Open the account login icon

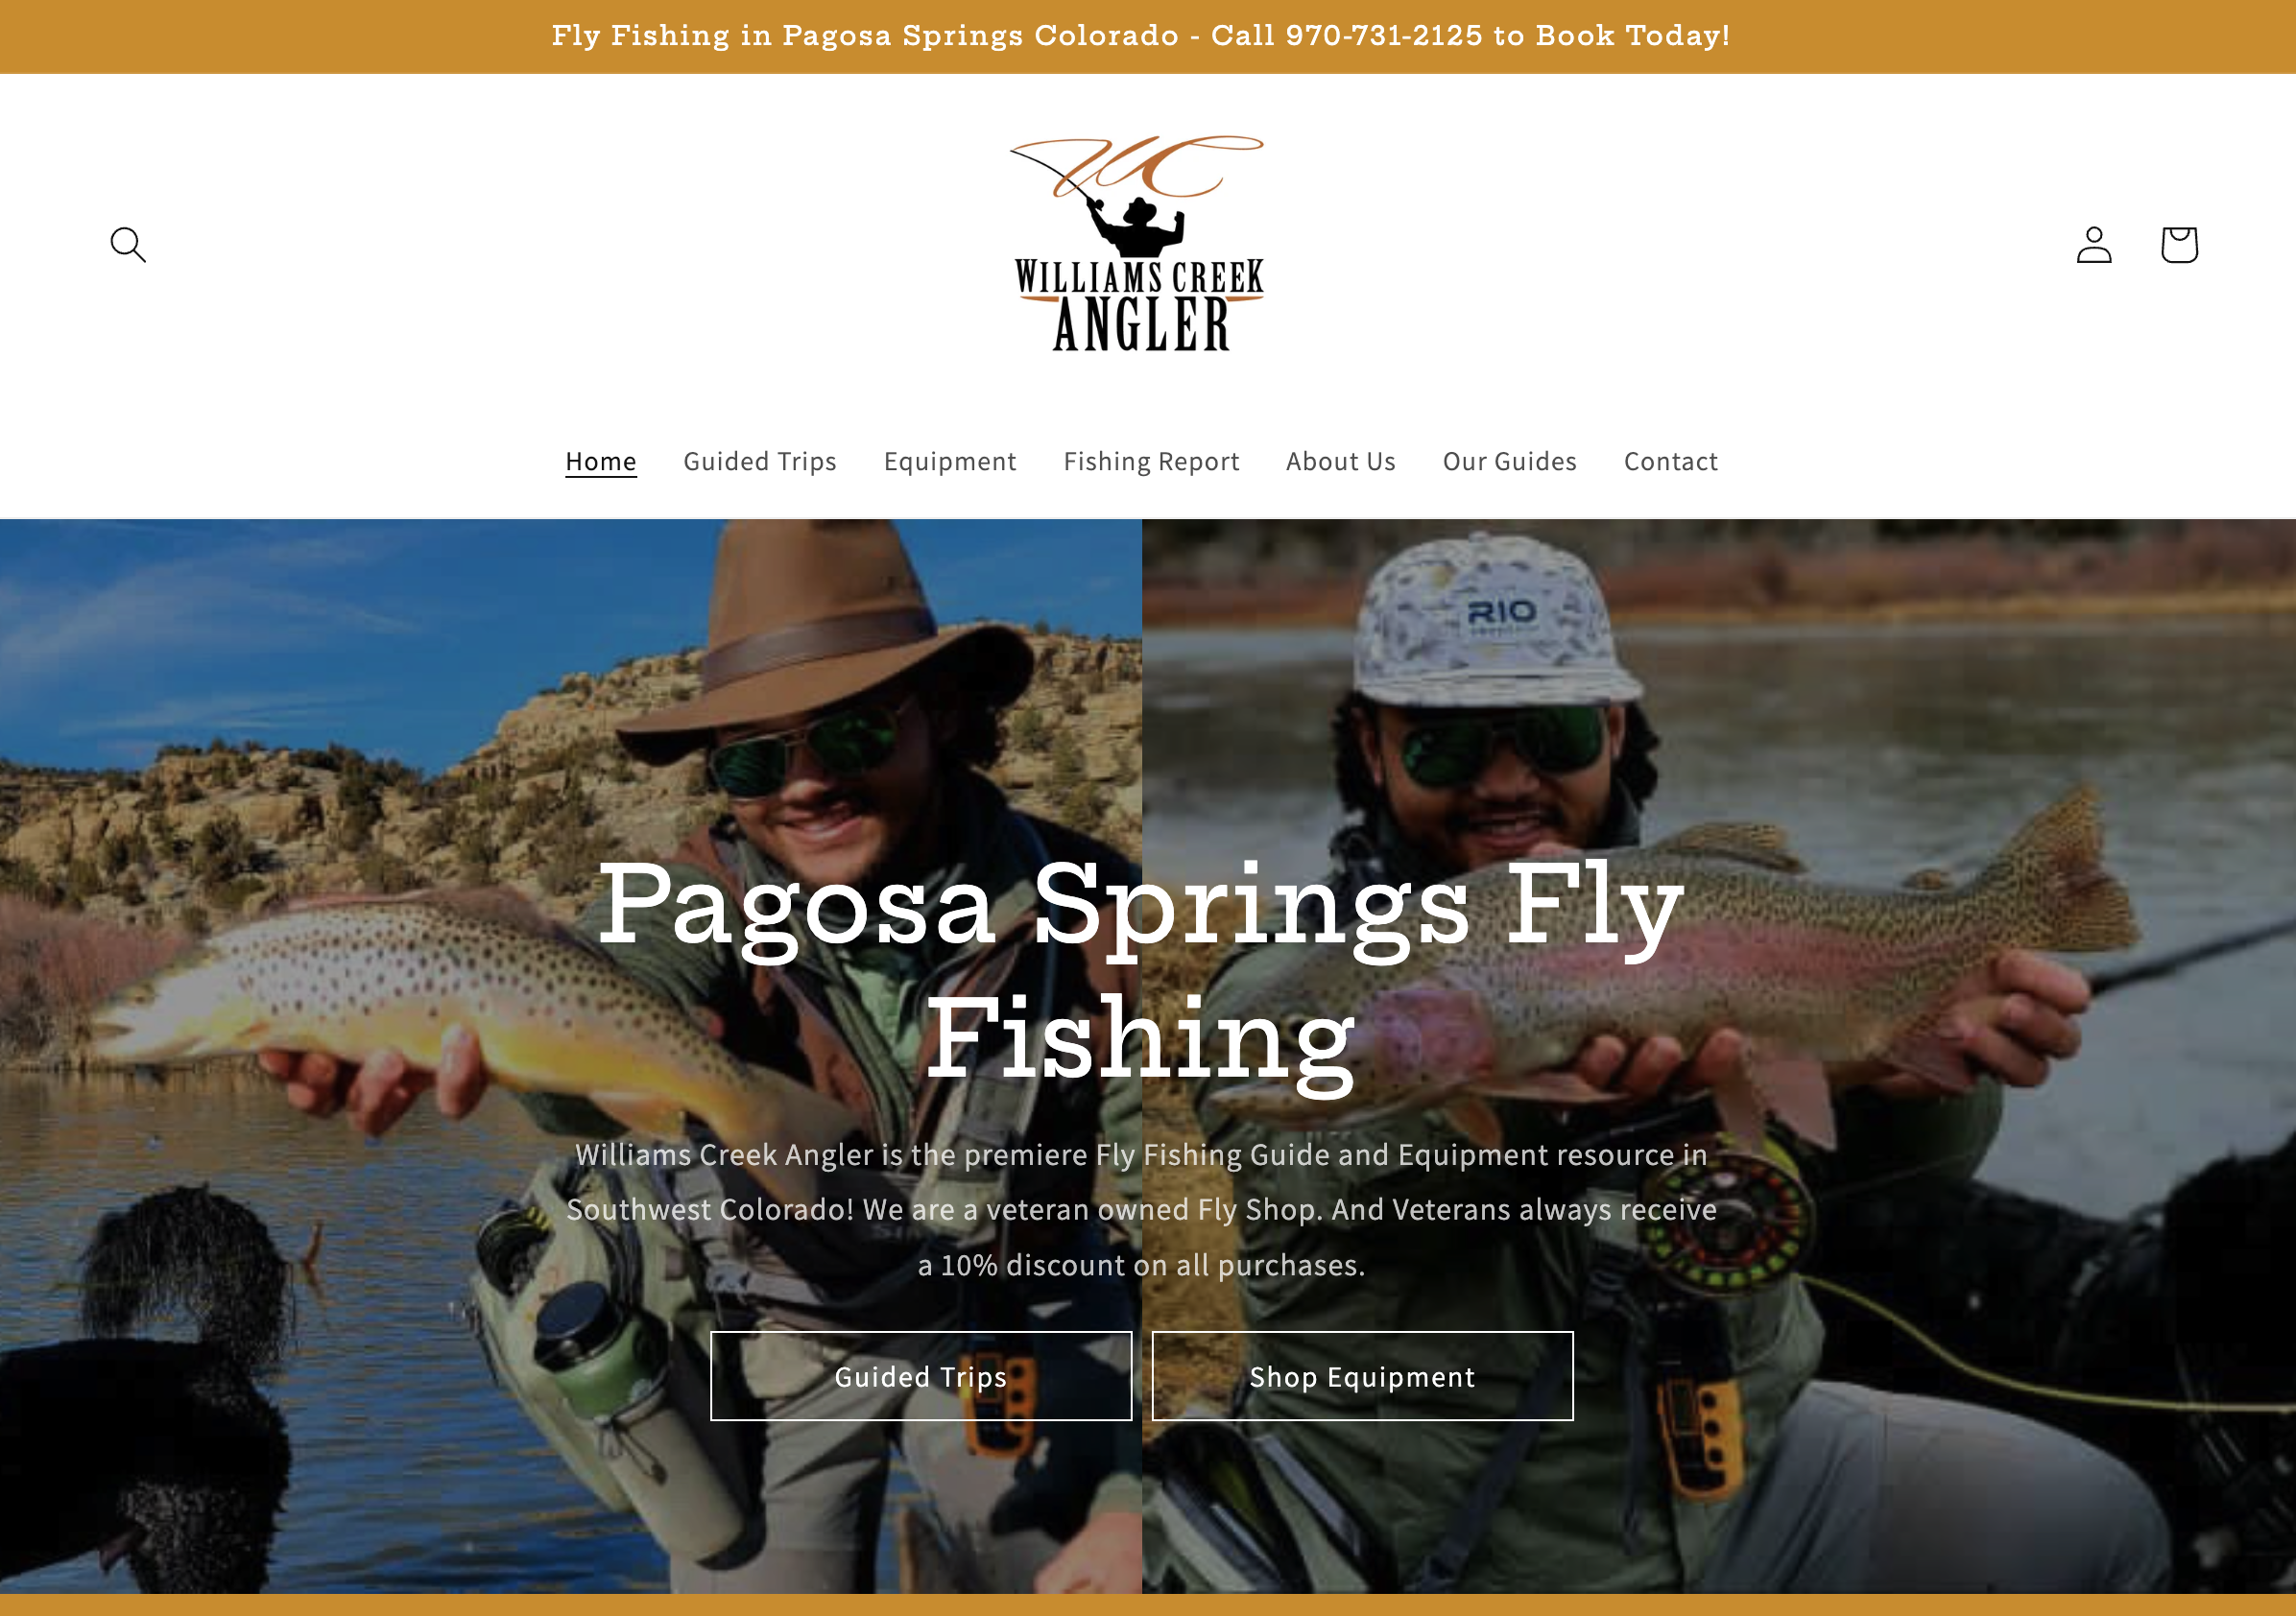(2093, 245)
